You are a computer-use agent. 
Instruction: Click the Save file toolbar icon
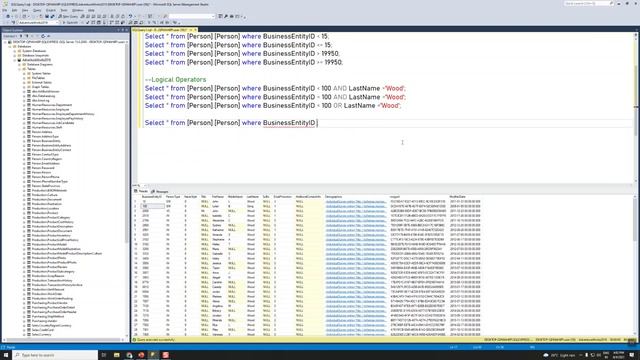pos(47,16)
